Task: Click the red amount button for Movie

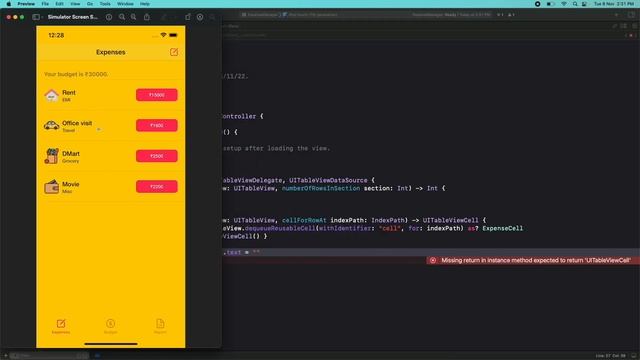Action: (x=157, y=187)
